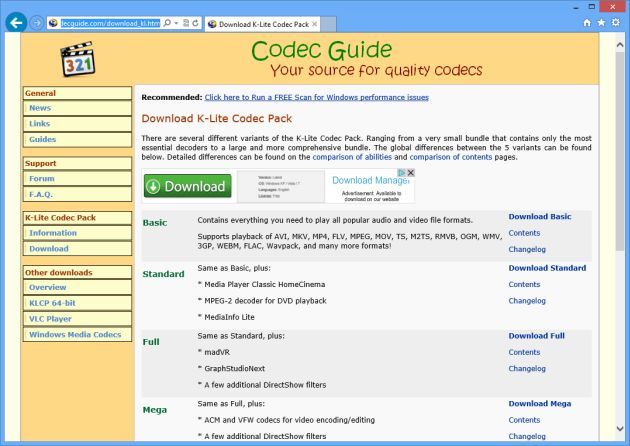Viewport: 630px width, 446px height.
Task: Close the ad with the X icon
Action: (x=411, y=173)
